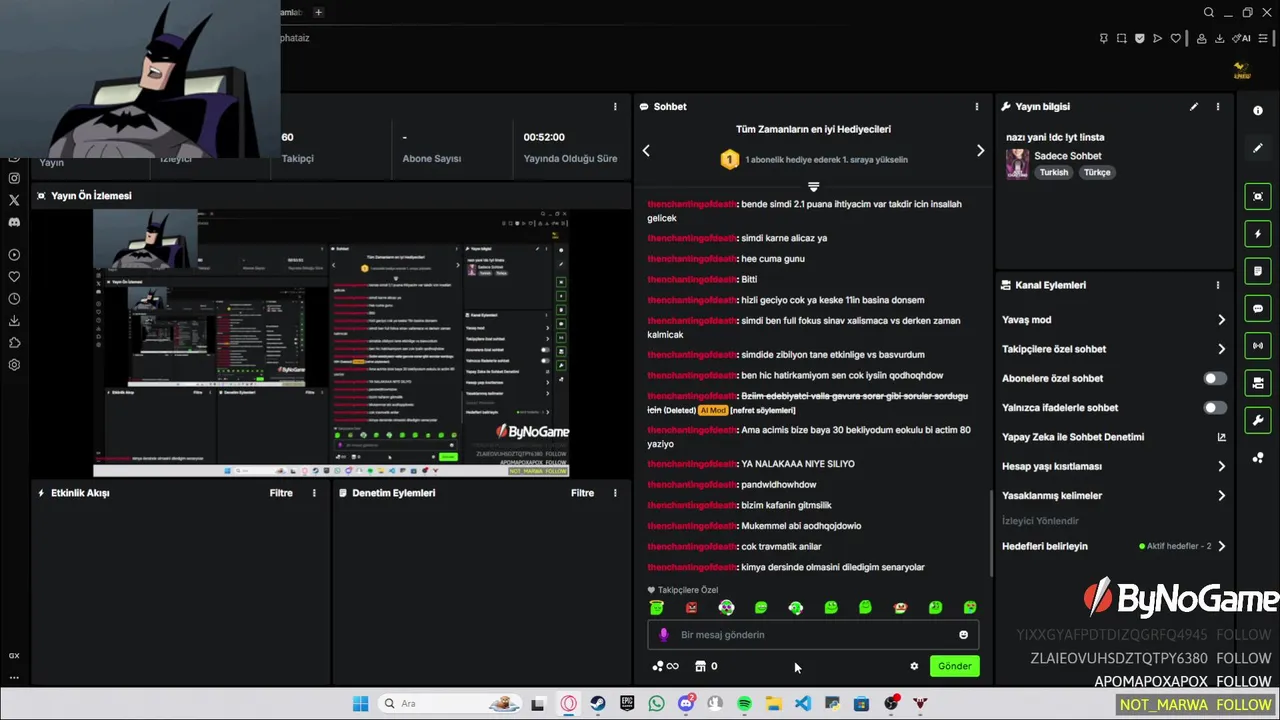1280x720 pixels.
Task: Go to previous gift leaderboard slide
Action: pyautogui.click(x=646, y=150)
